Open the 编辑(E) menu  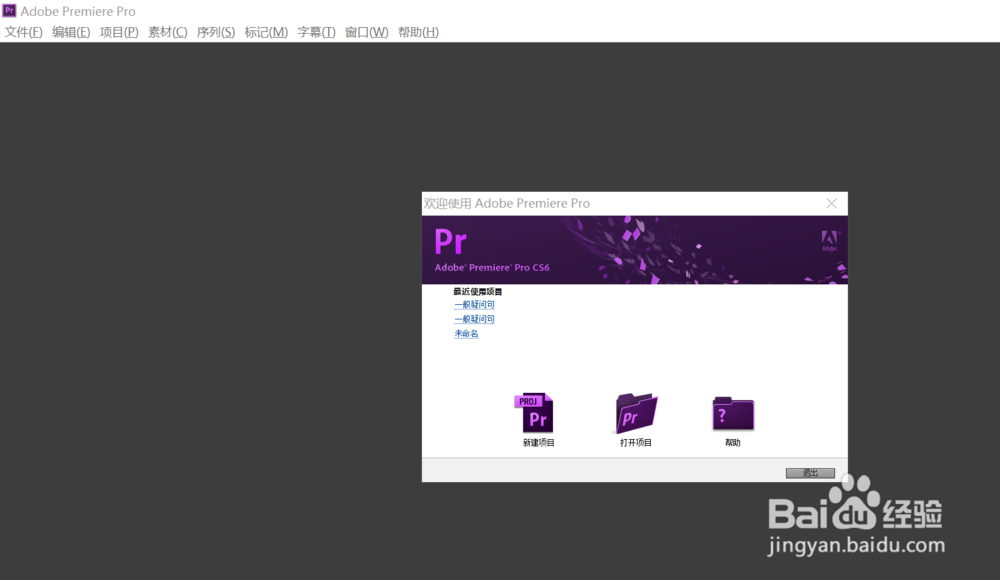click(x=71, y=32)
